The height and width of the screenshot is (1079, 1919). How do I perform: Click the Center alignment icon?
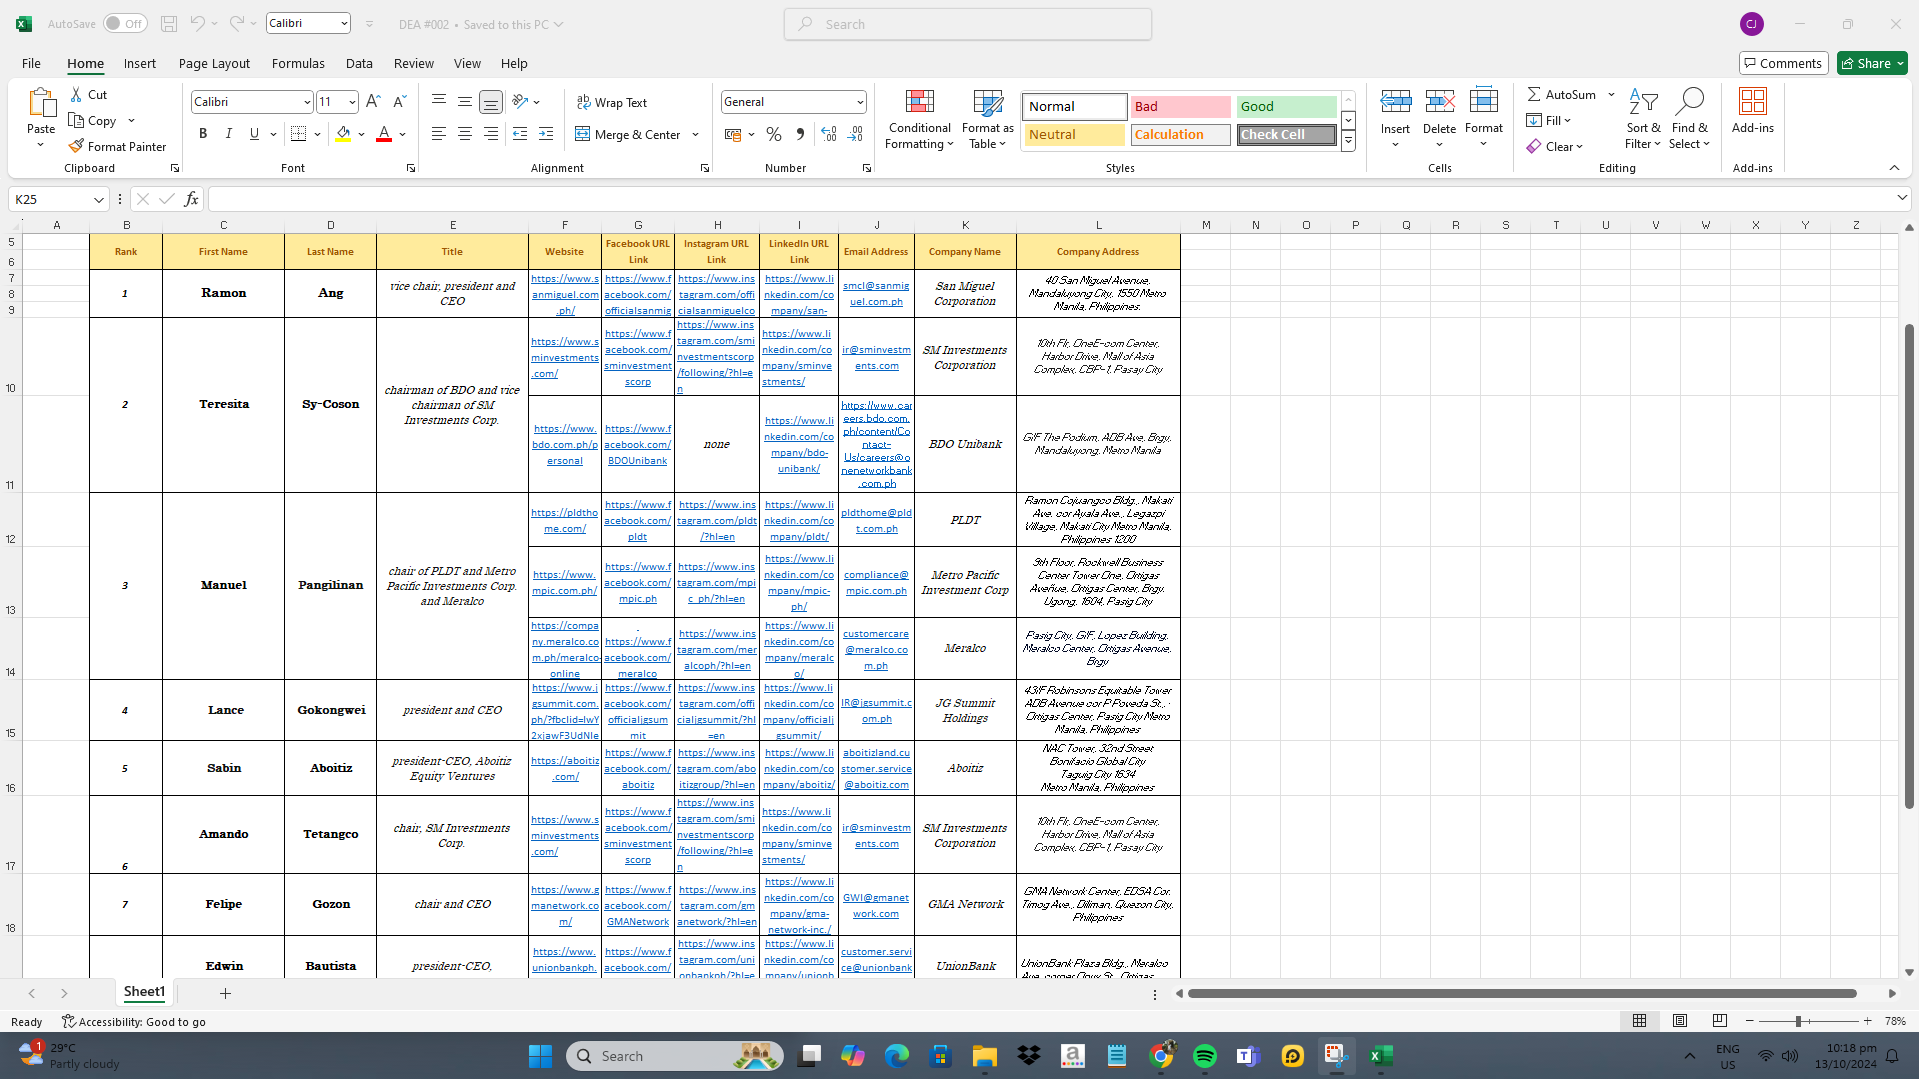tap(465, 134)
